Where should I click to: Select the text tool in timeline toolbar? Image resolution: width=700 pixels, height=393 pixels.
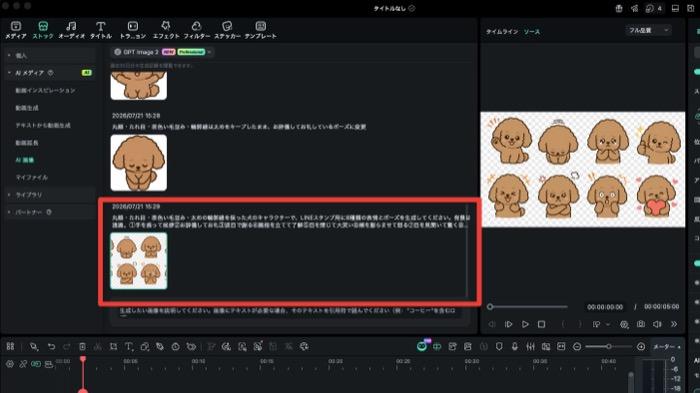pyautogui.click(x=129, y=347)
